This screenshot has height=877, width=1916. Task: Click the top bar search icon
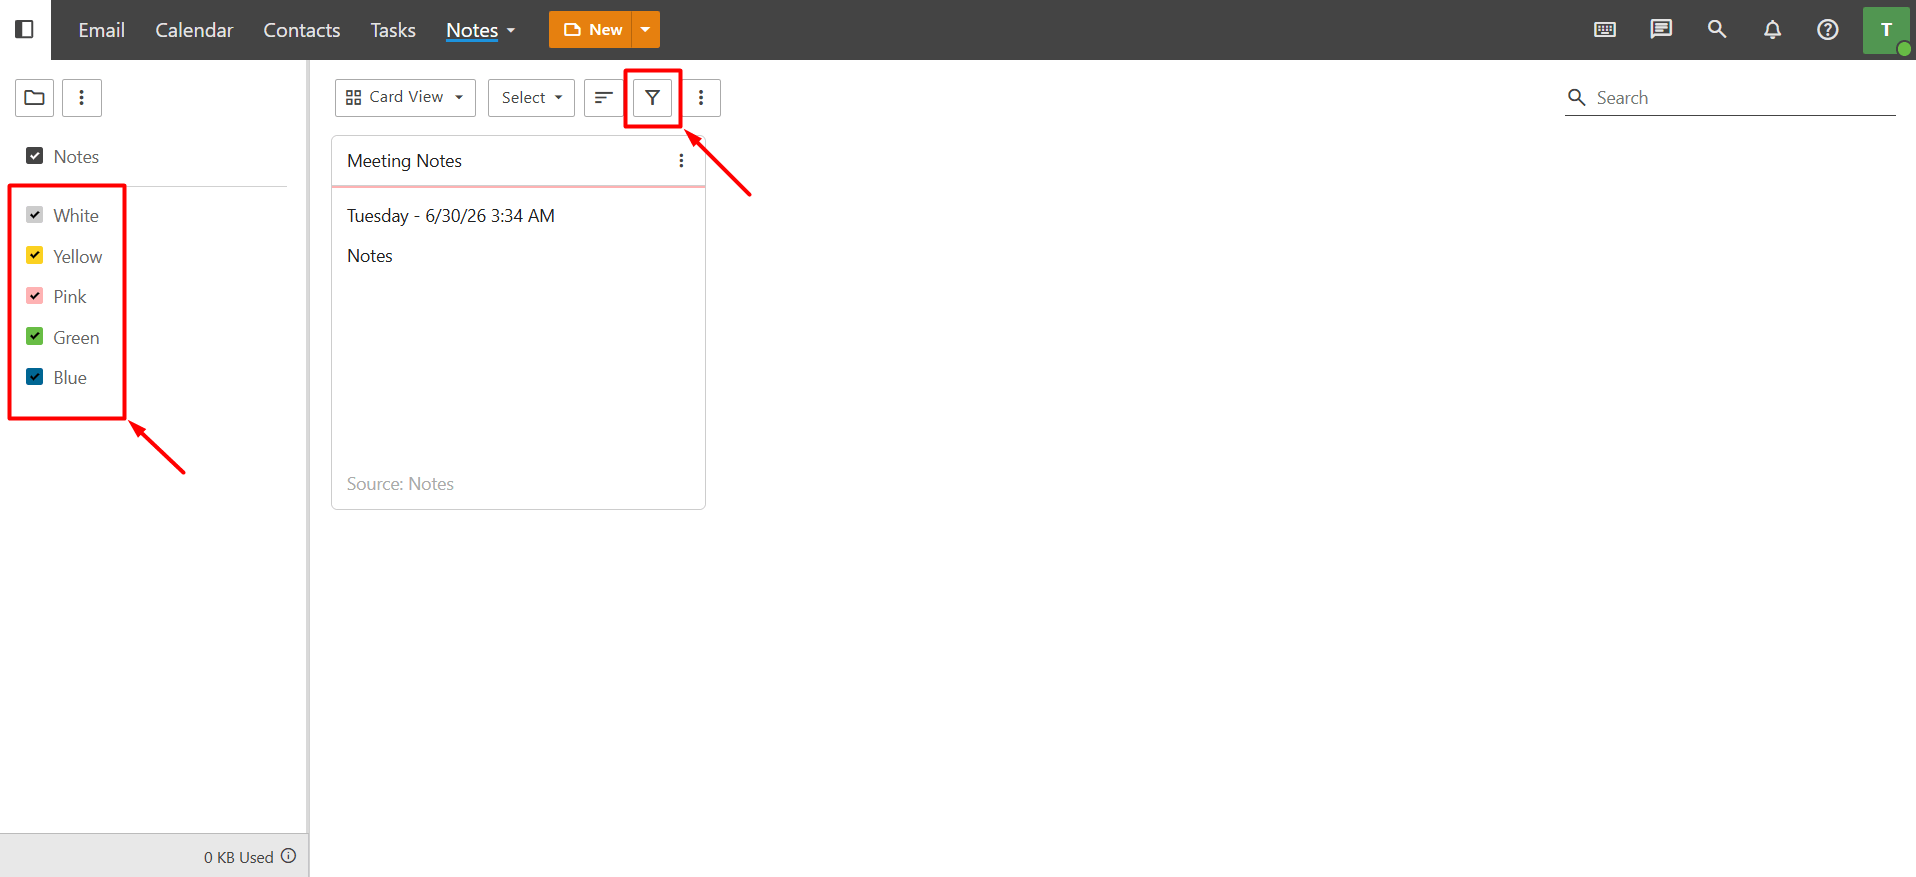tap(1717, 30)
